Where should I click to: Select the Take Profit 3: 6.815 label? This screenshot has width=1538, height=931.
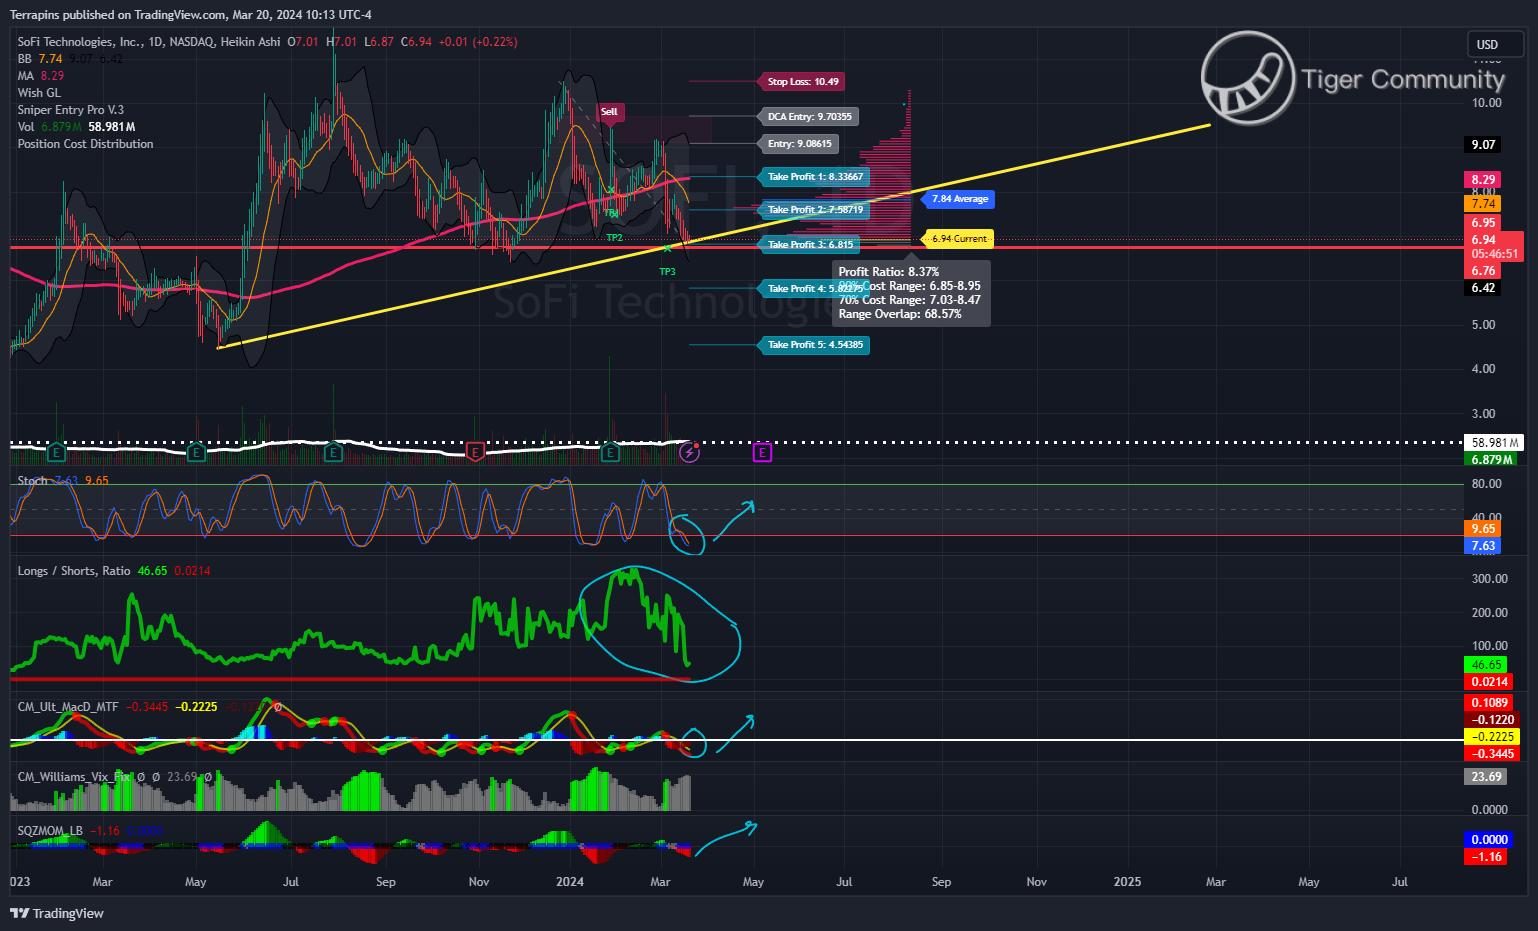pyautogui.click(x=810, y=245)
